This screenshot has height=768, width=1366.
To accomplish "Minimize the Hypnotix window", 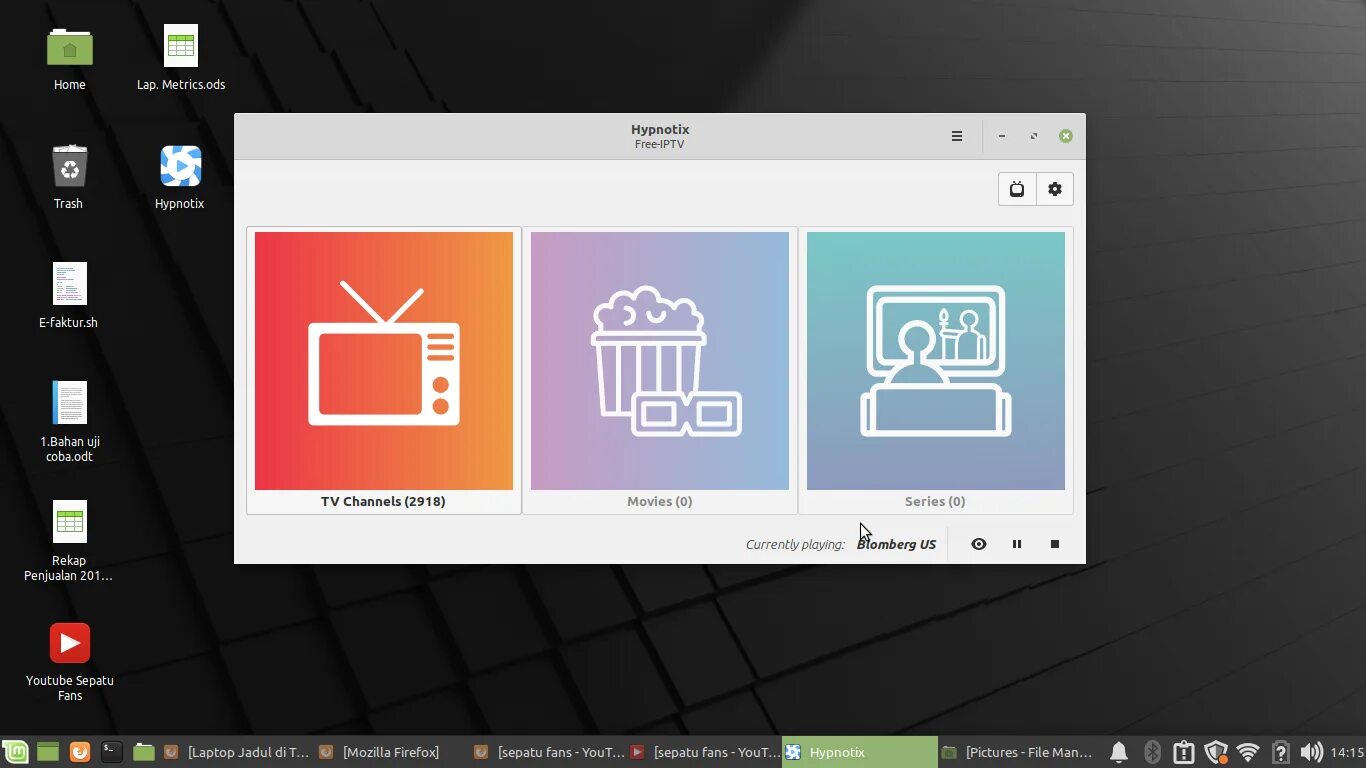I will (1002, 136).
